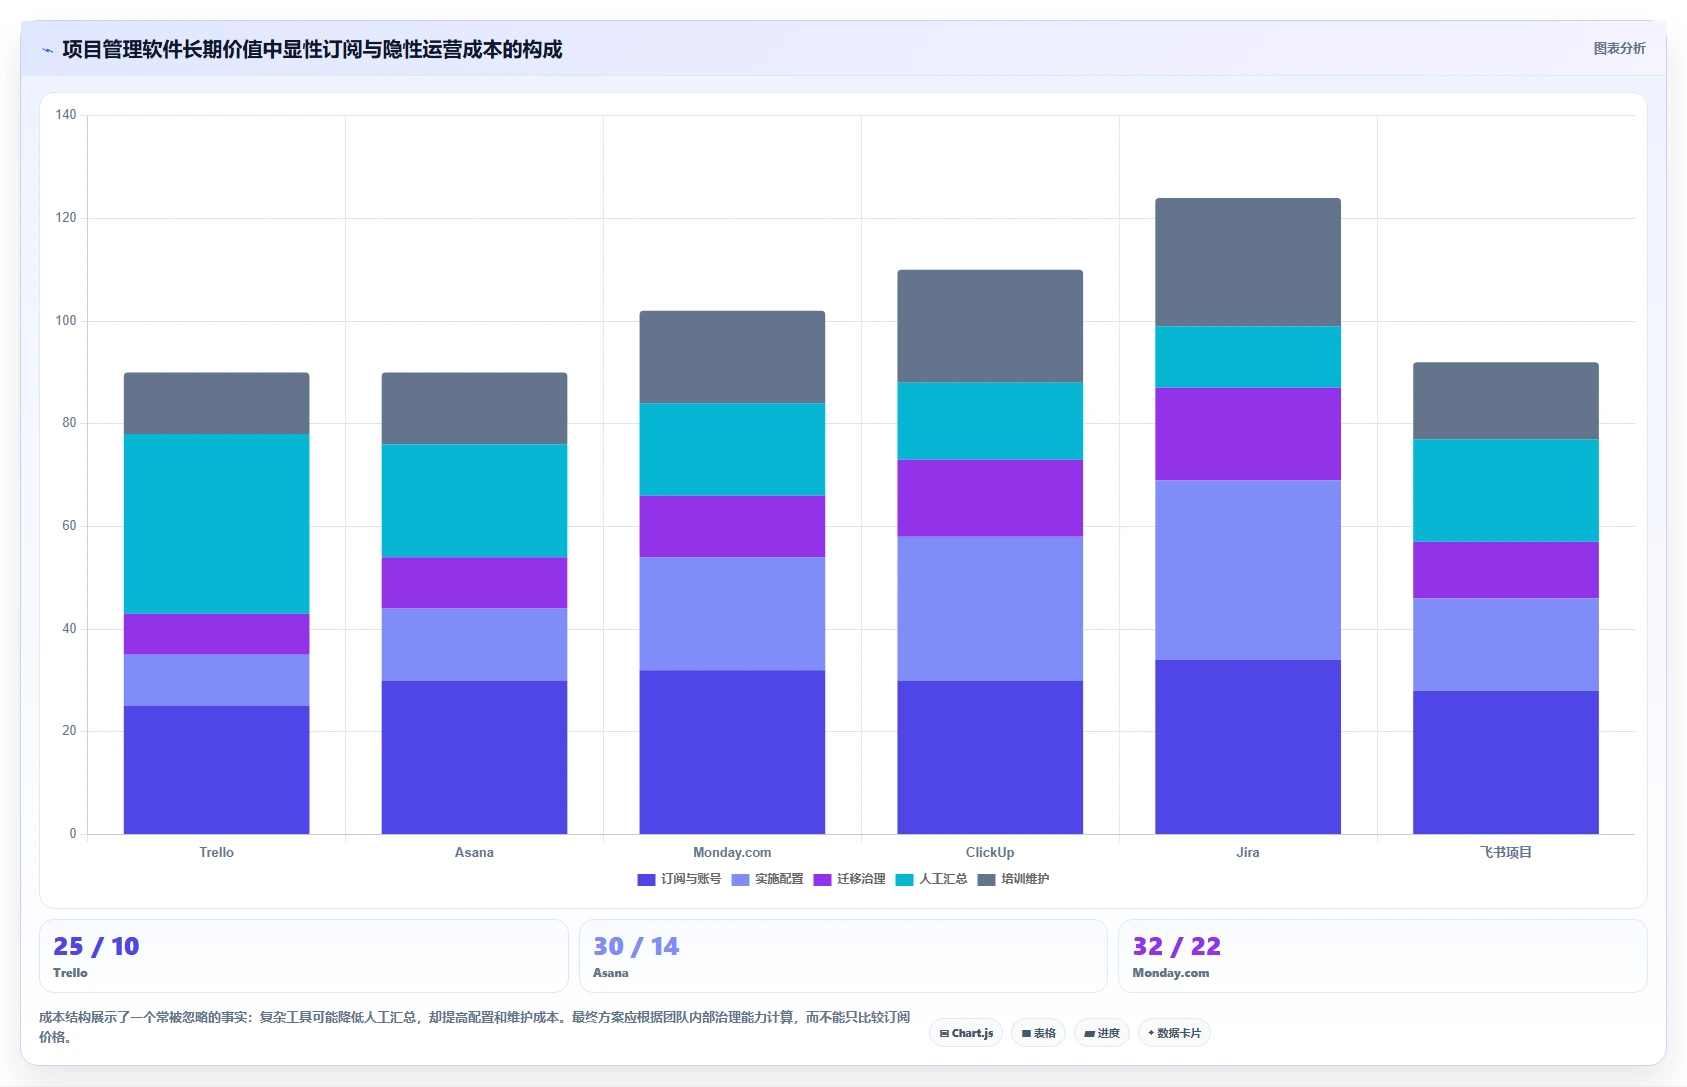Toggle the 人工汇总 legend series
The width and height of the screenshot is (1687, 1087).
click(931, 879)
